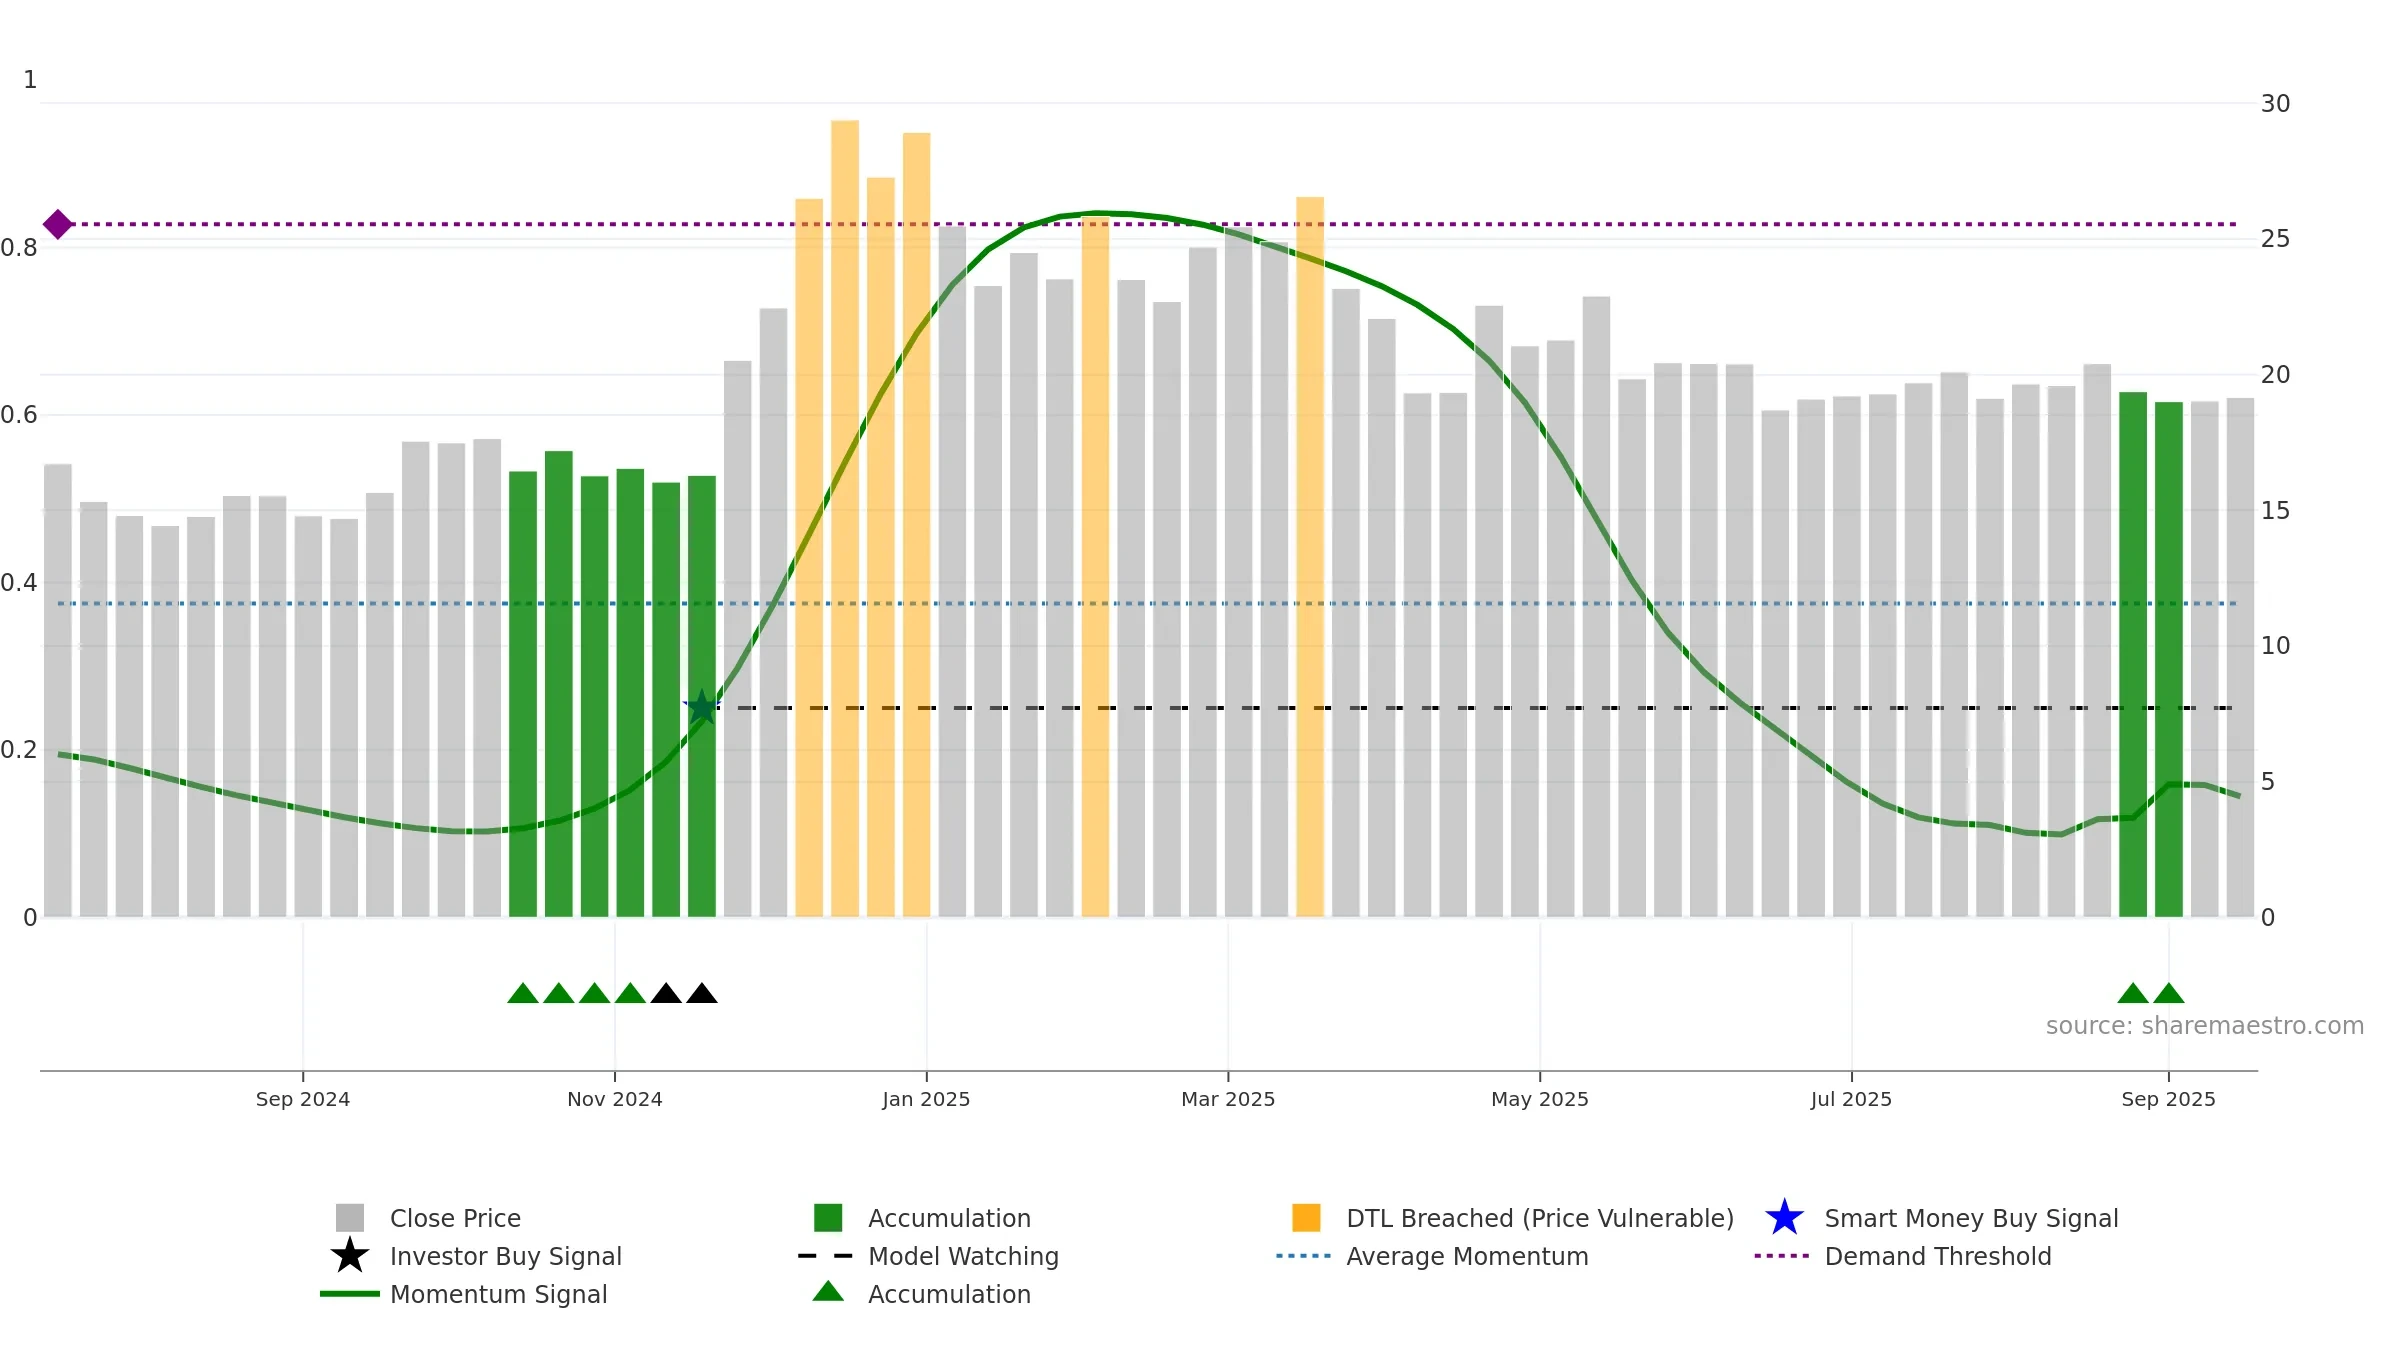2400x1350 pixels.
Task: Click the star marker on momentum line
Action: [x=702, y=708]
